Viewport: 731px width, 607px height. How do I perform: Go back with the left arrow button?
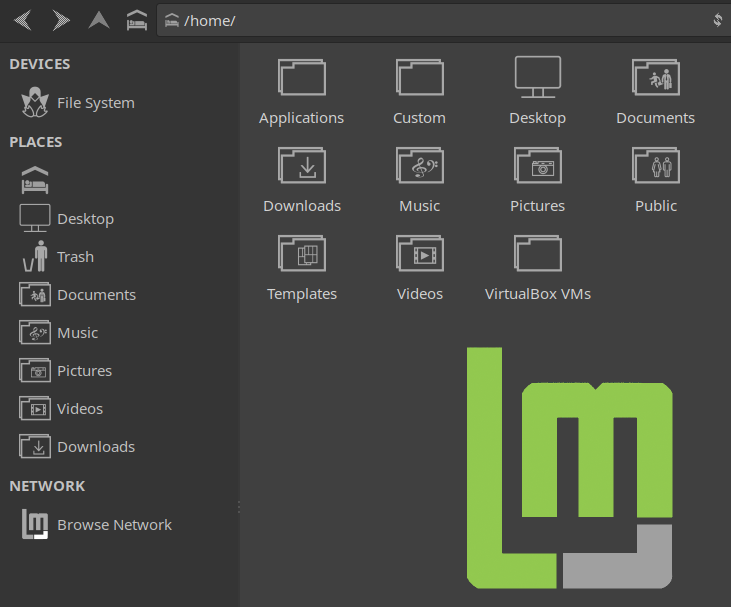pos(23,21)
